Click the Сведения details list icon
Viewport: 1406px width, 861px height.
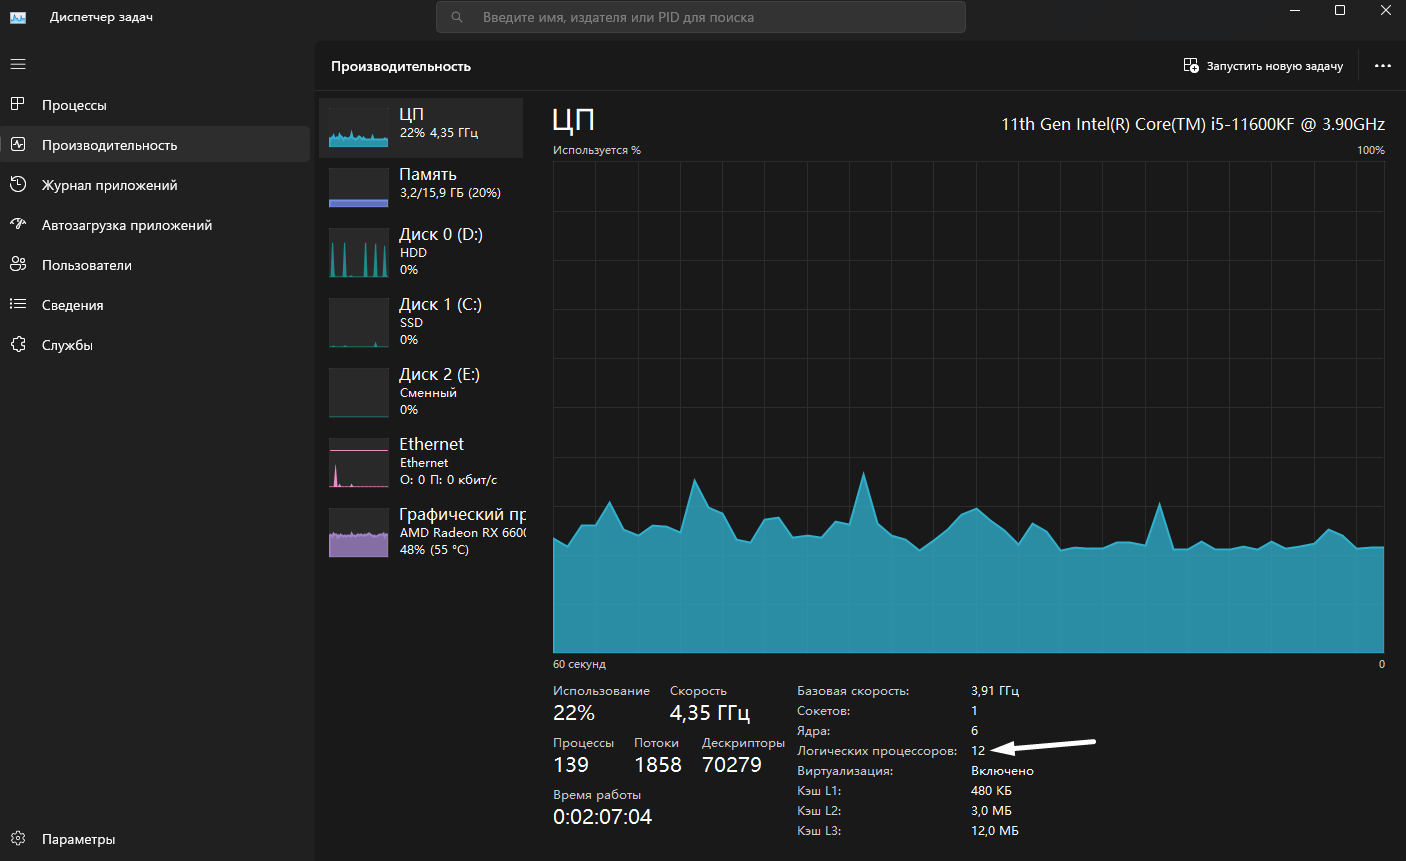point(17,304)
